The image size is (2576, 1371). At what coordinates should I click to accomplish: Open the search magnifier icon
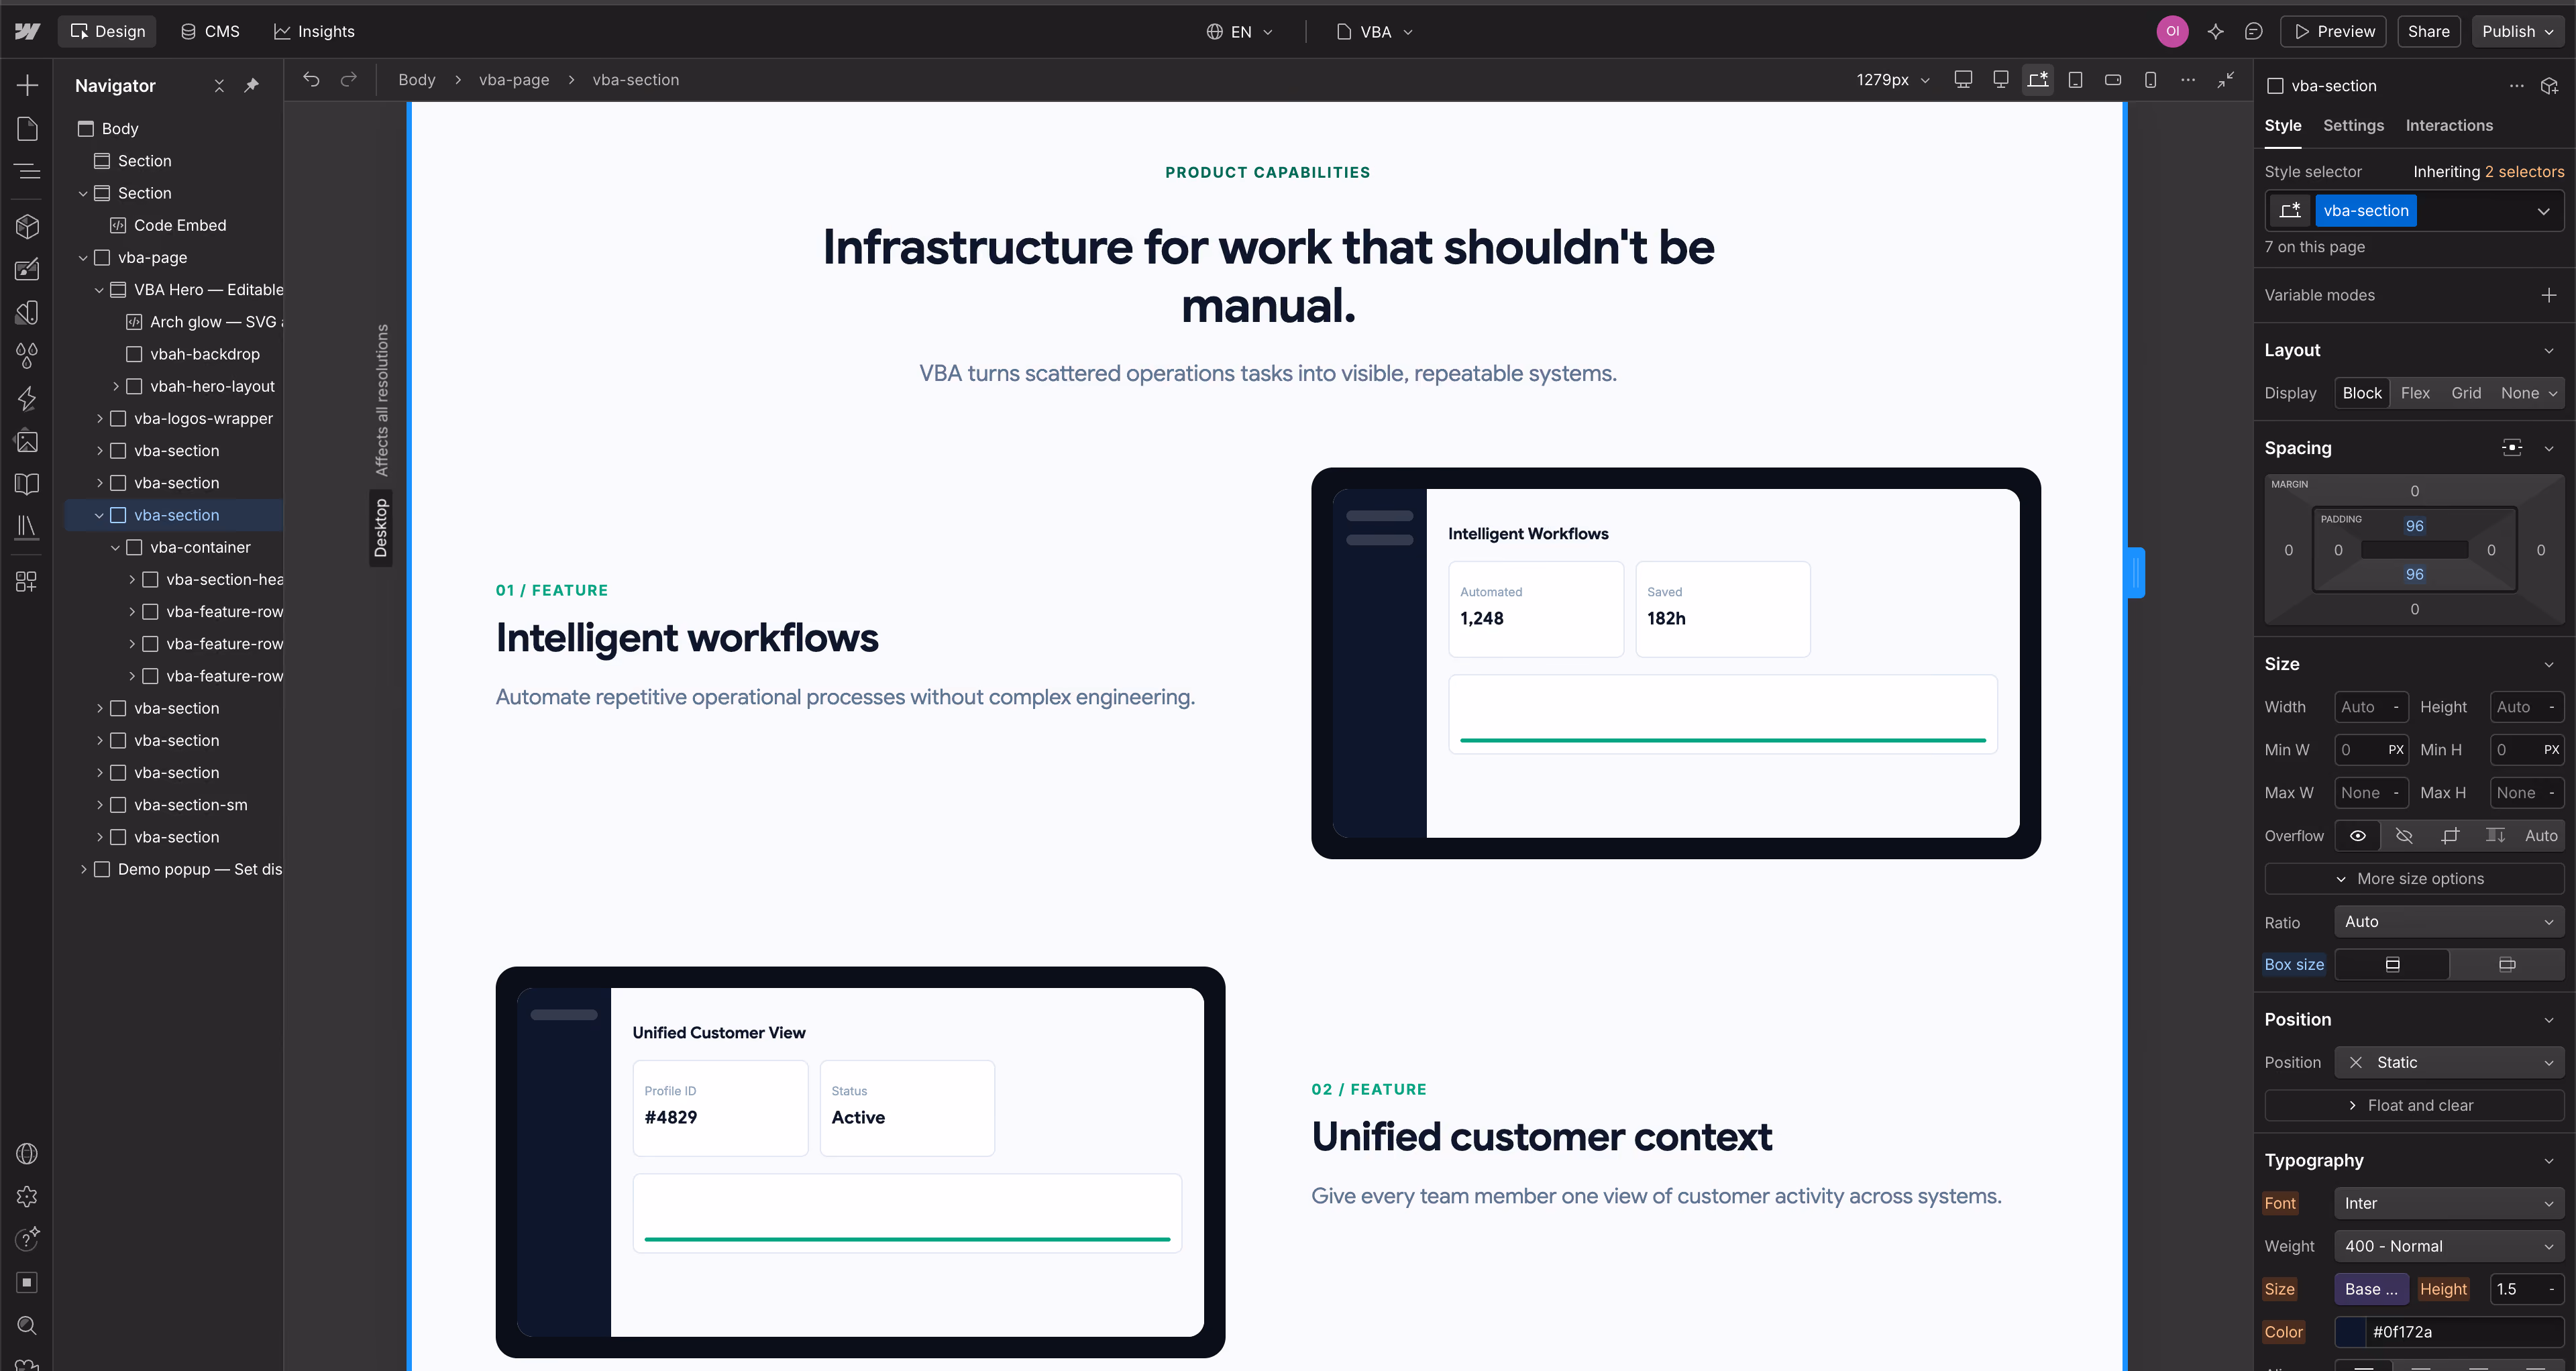[x=27, y=1325]
